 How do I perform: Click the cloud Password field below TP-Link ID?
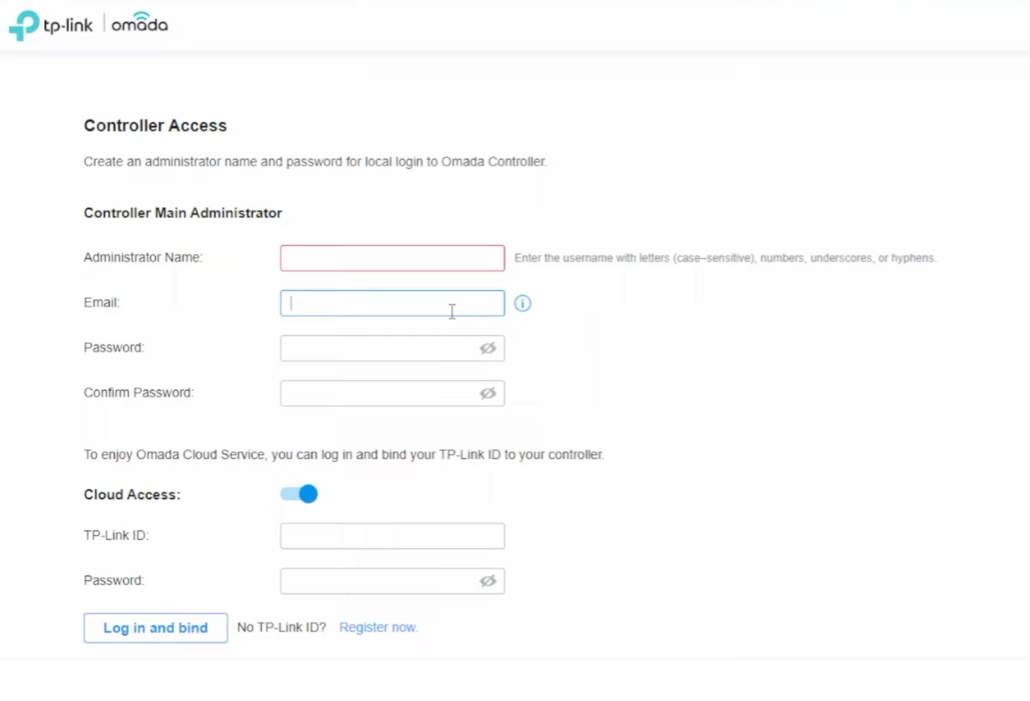click(x=378, y=581)
